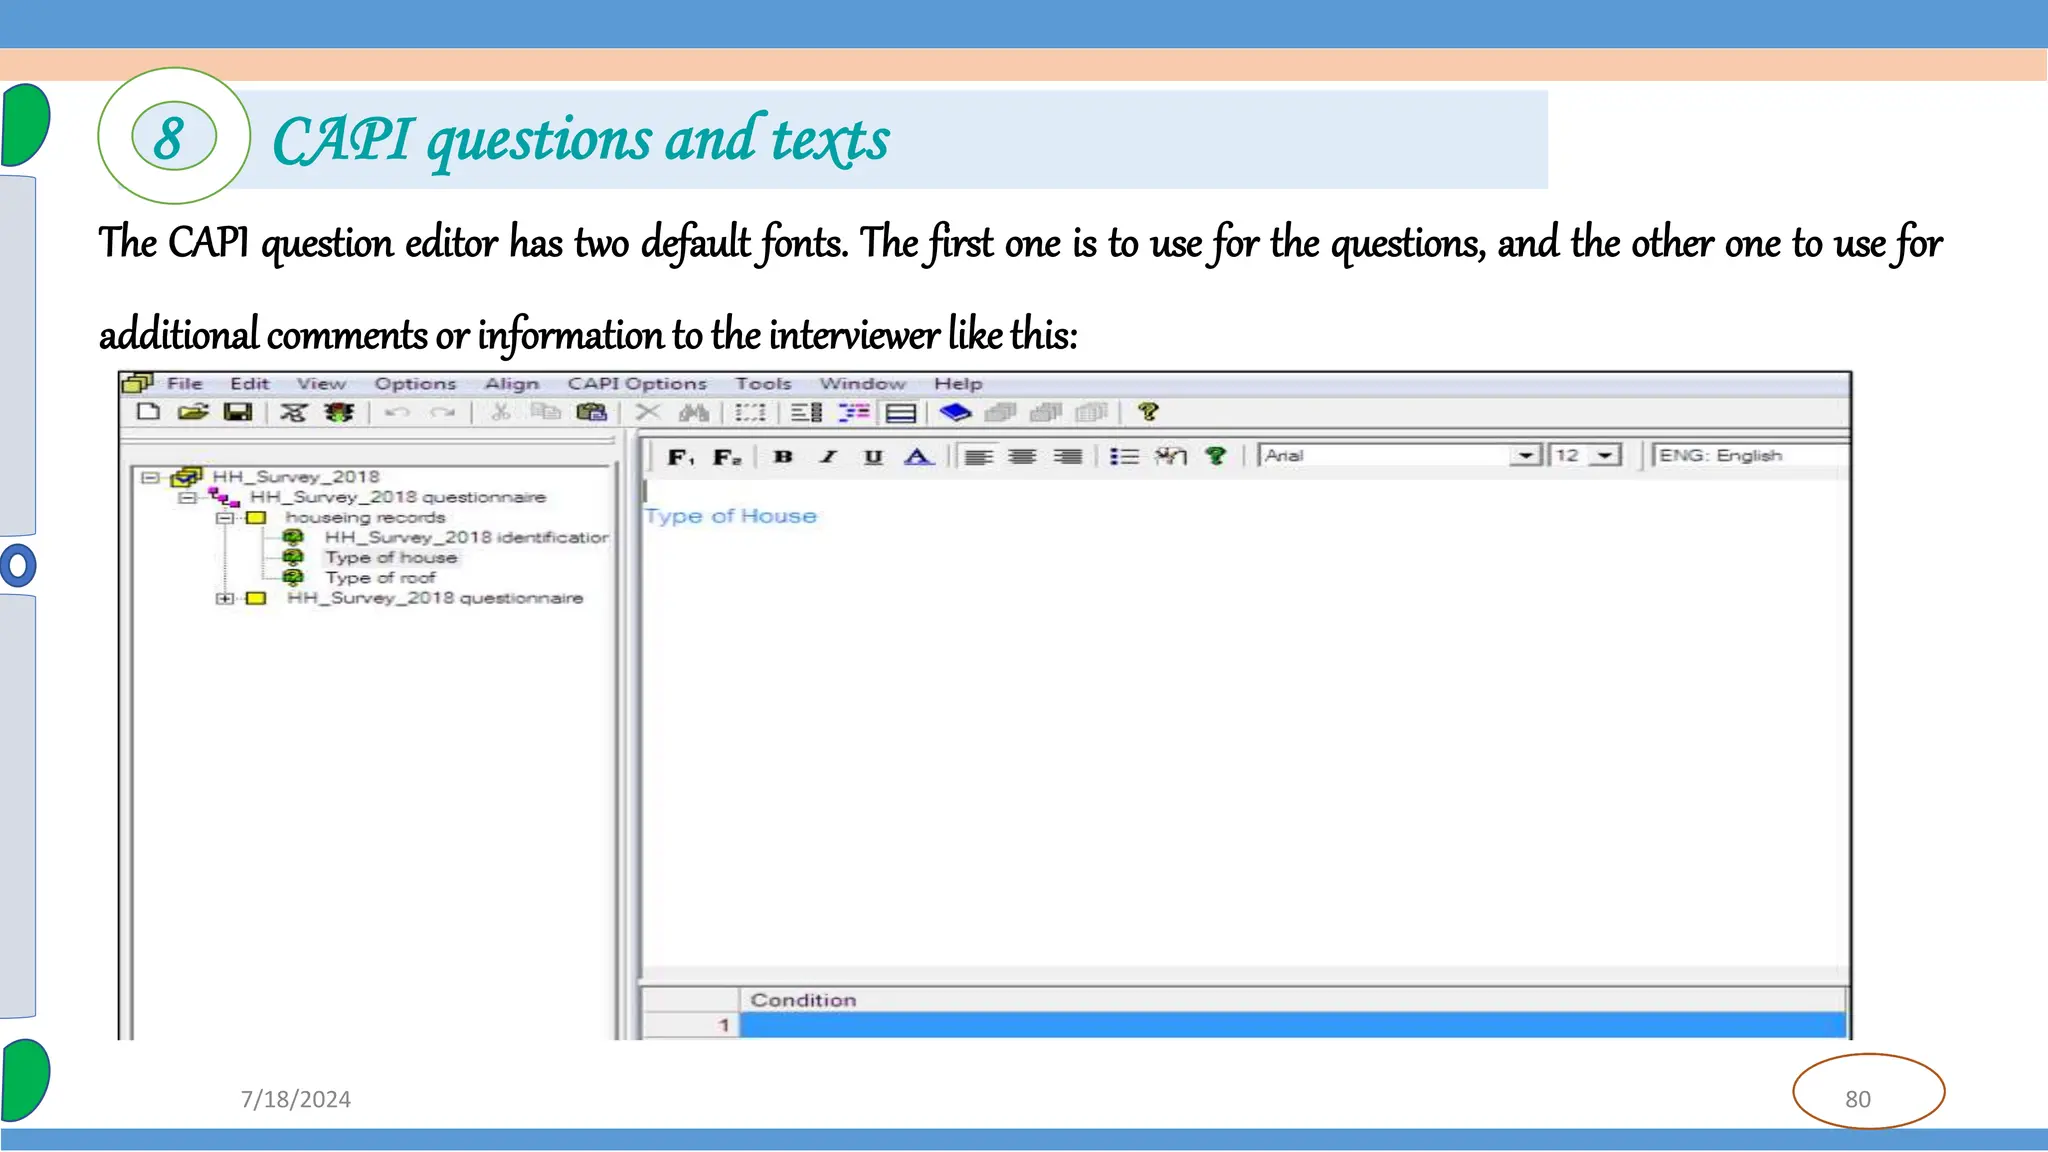2048x1152 pixels.
Task: Toggle bulleted list
Action: pos(1124,457)
